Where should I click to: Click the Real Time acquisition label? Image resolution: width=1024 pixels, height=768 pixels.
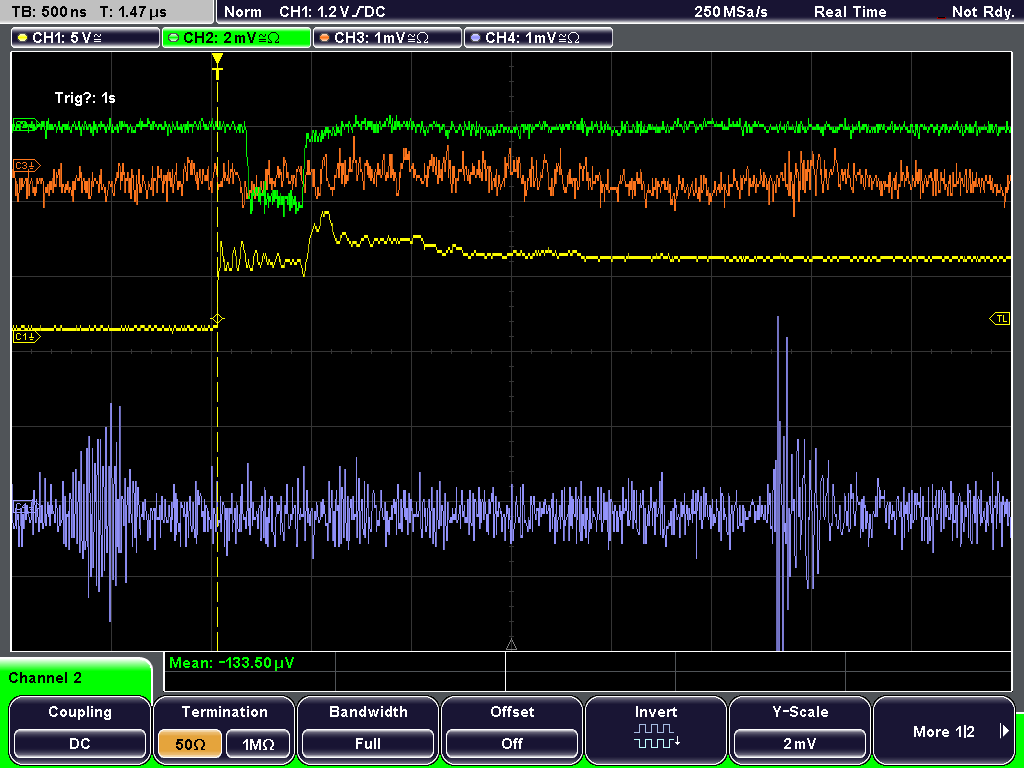[850, 12]
